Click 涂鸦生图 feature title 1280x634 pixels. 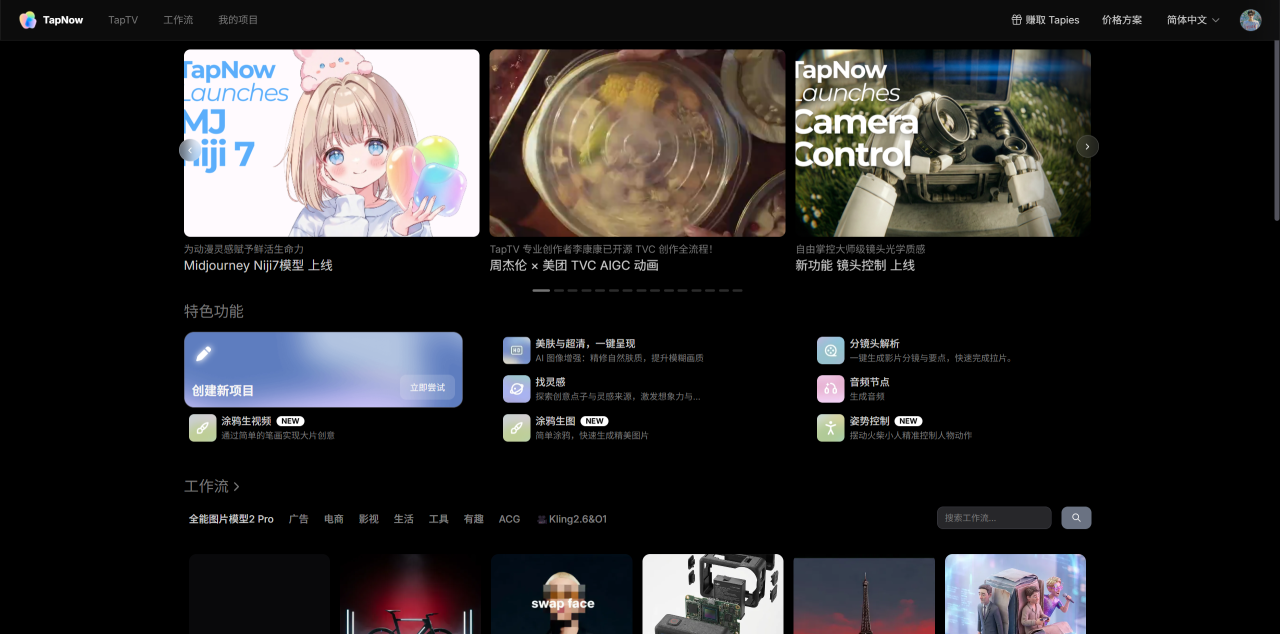555,421
